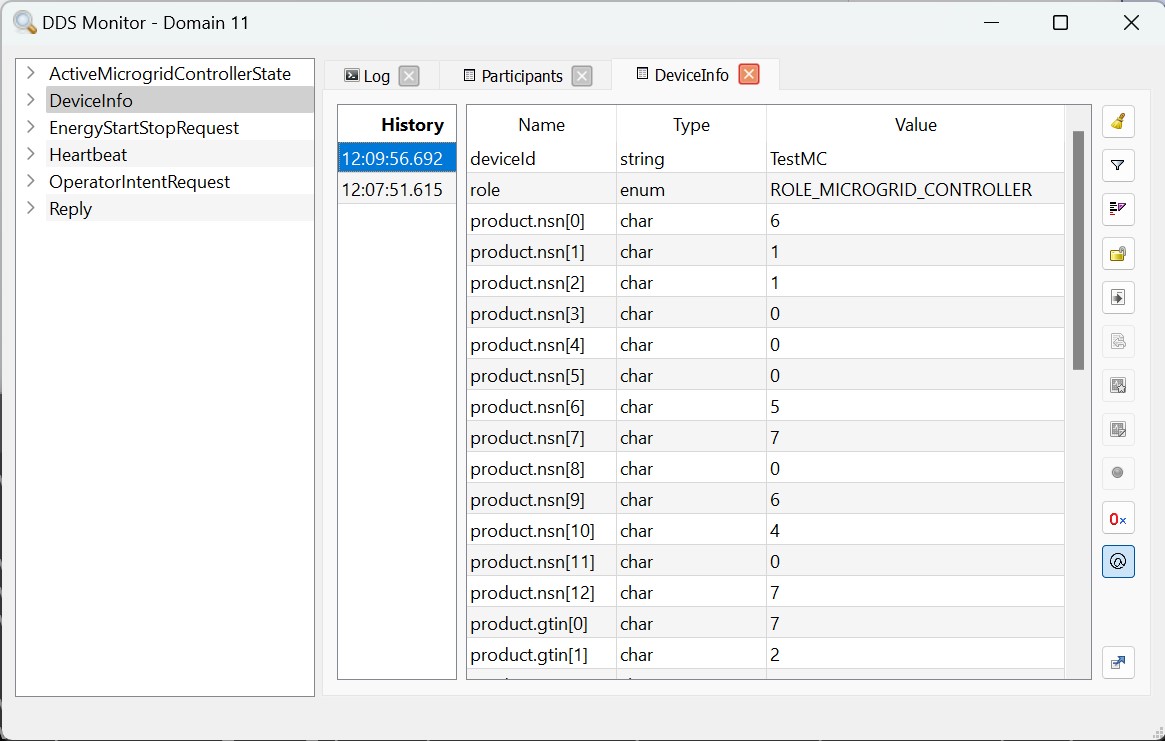Toggle the highlighted @ button
The image size is (1165, 741).
[1118, 562]
